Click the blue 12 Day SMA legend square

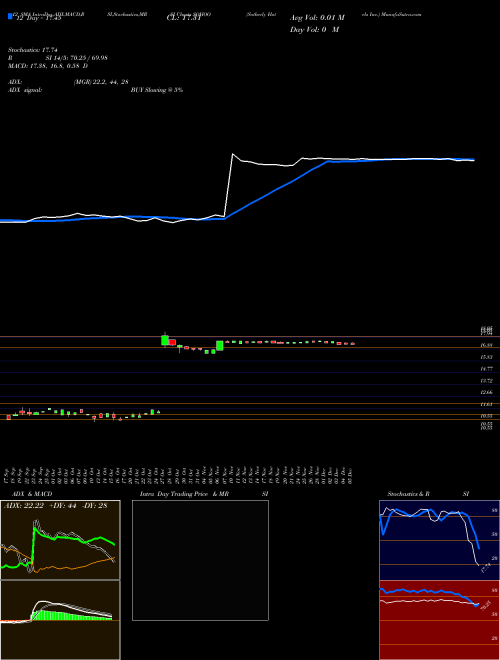[10, 17]
